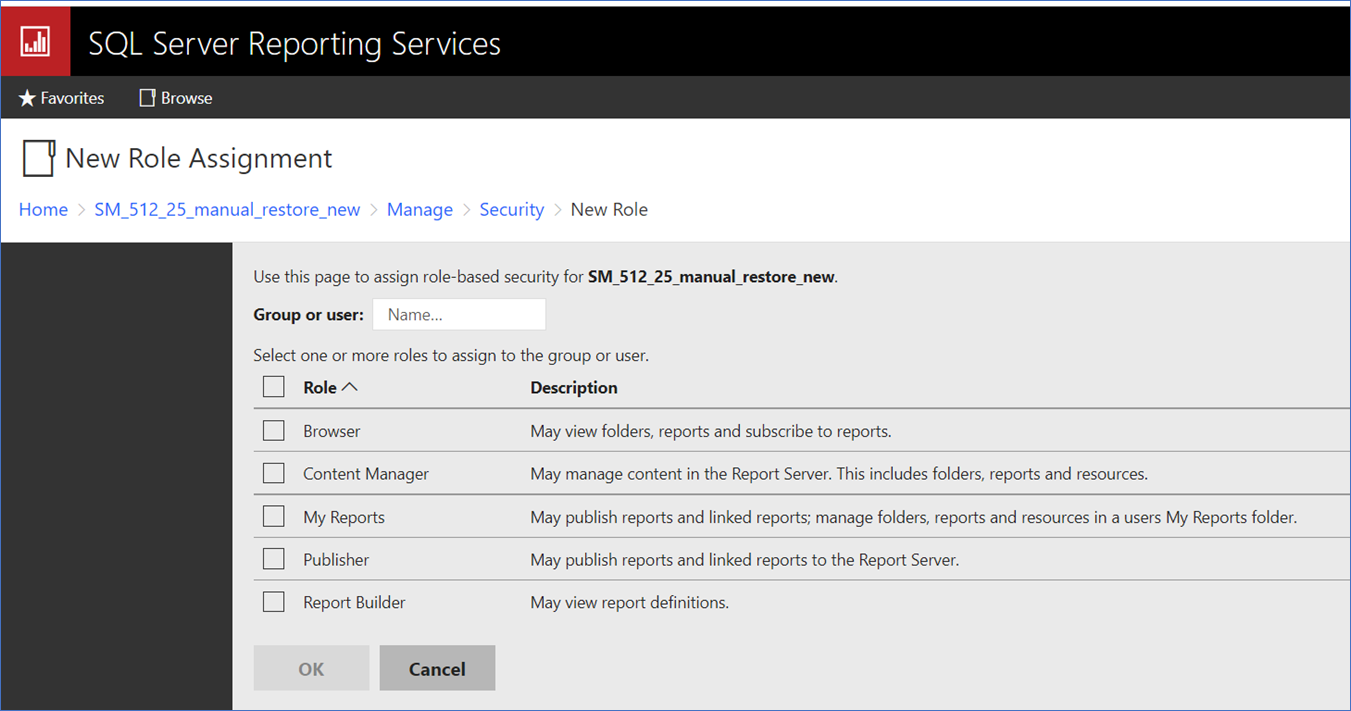Check the My Reports role
Screen dimensions: 1351x711
click(273, 516)
